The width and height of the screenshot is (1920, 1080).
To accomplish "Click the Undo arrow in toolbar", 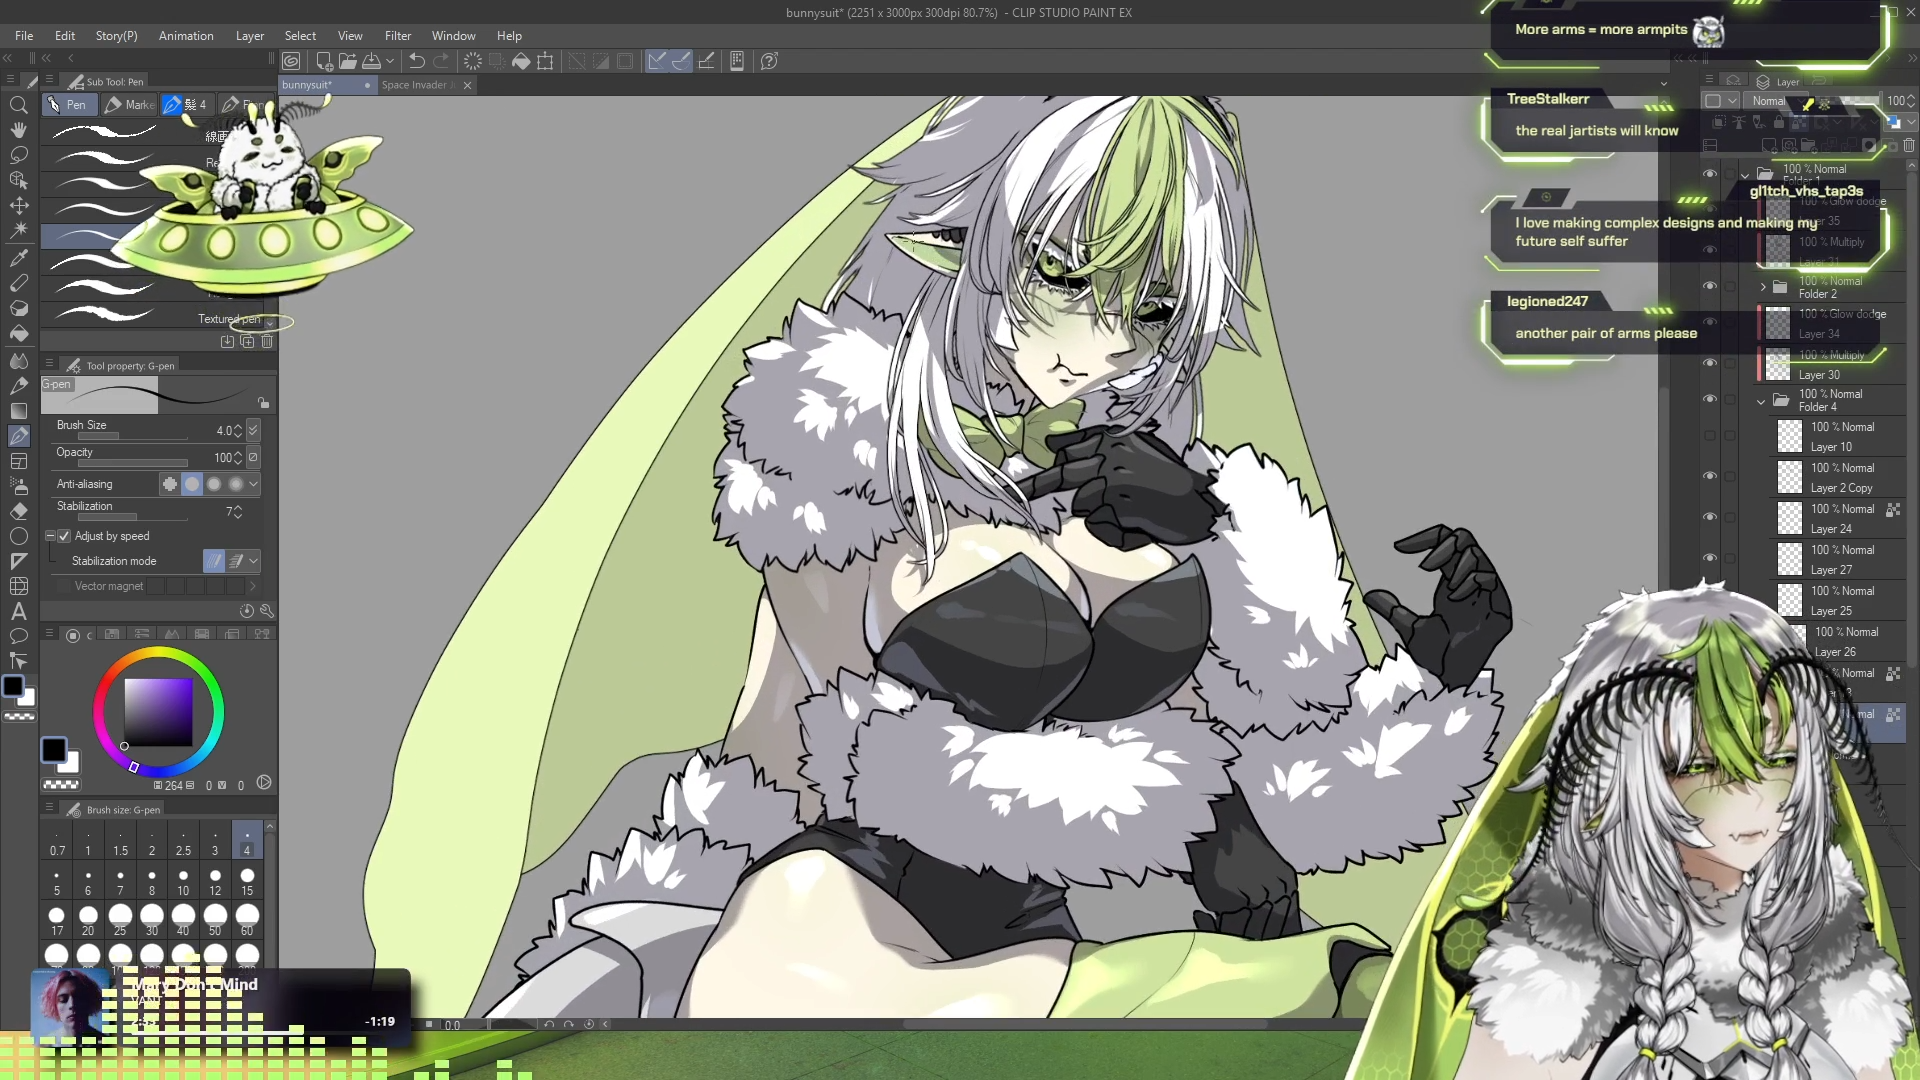I will point(417,61).
